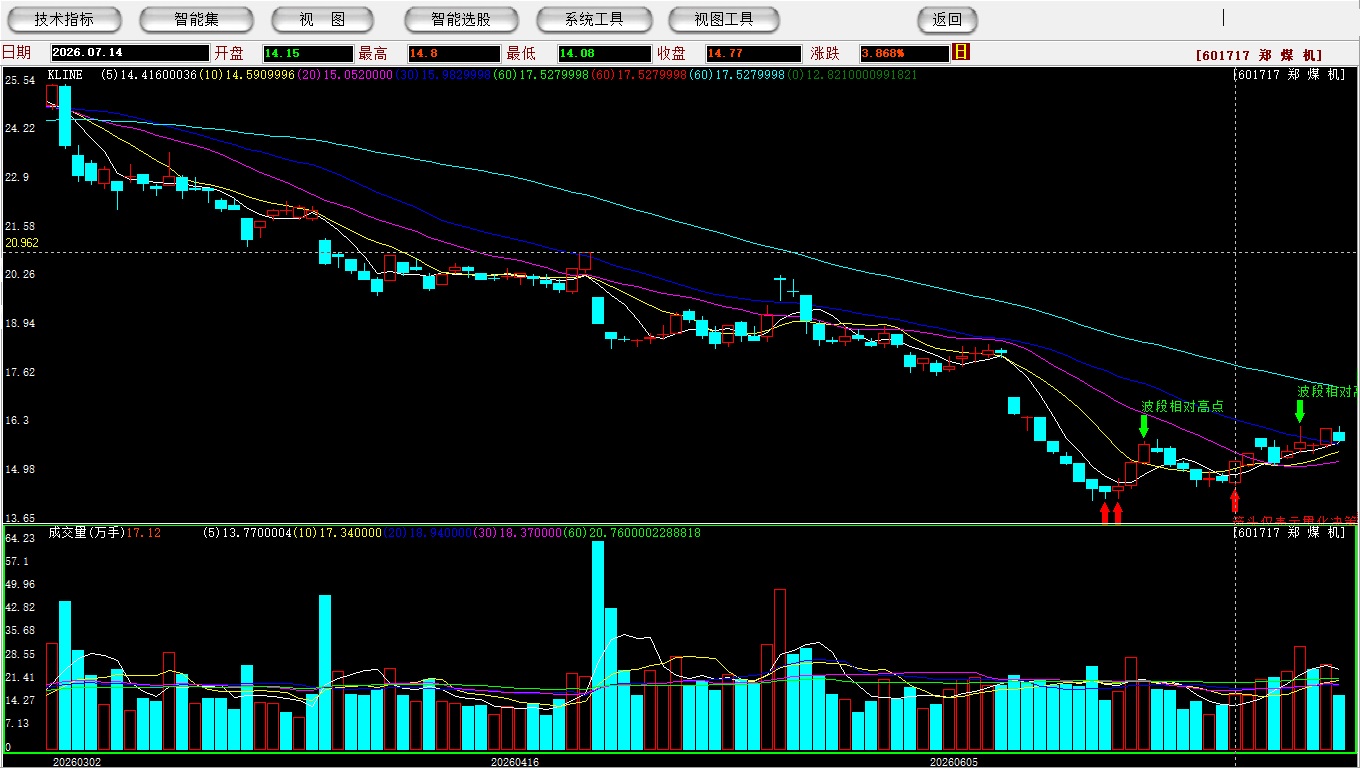Click the 16.3 price axis label

18,421
